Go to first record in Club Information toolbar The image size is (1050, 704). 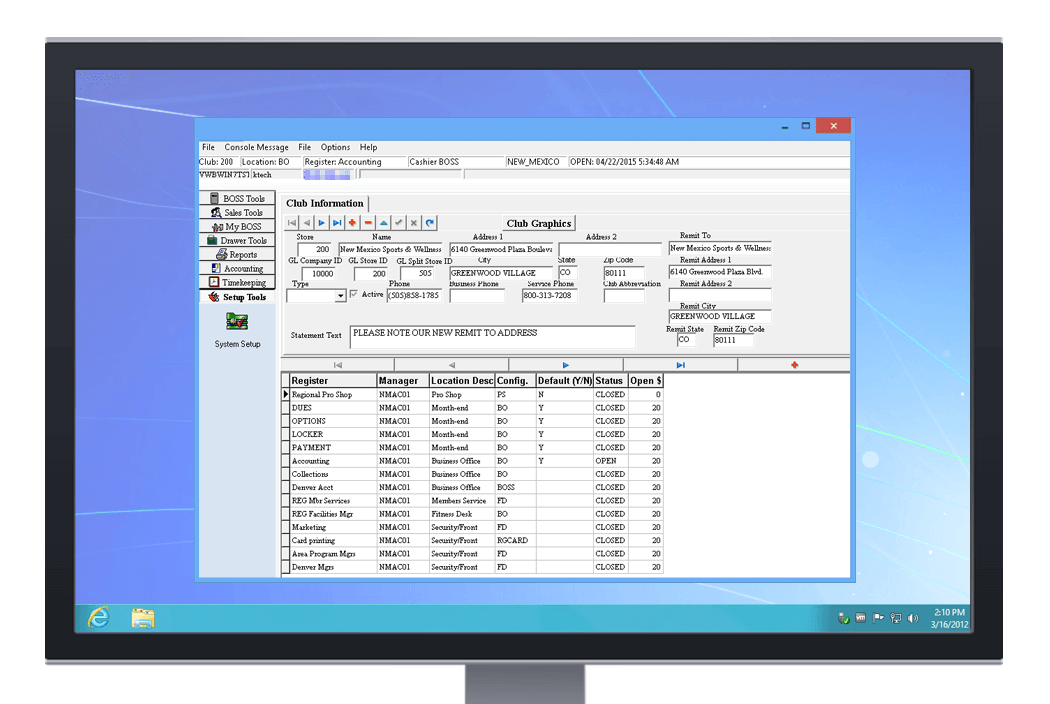(292, 222)
